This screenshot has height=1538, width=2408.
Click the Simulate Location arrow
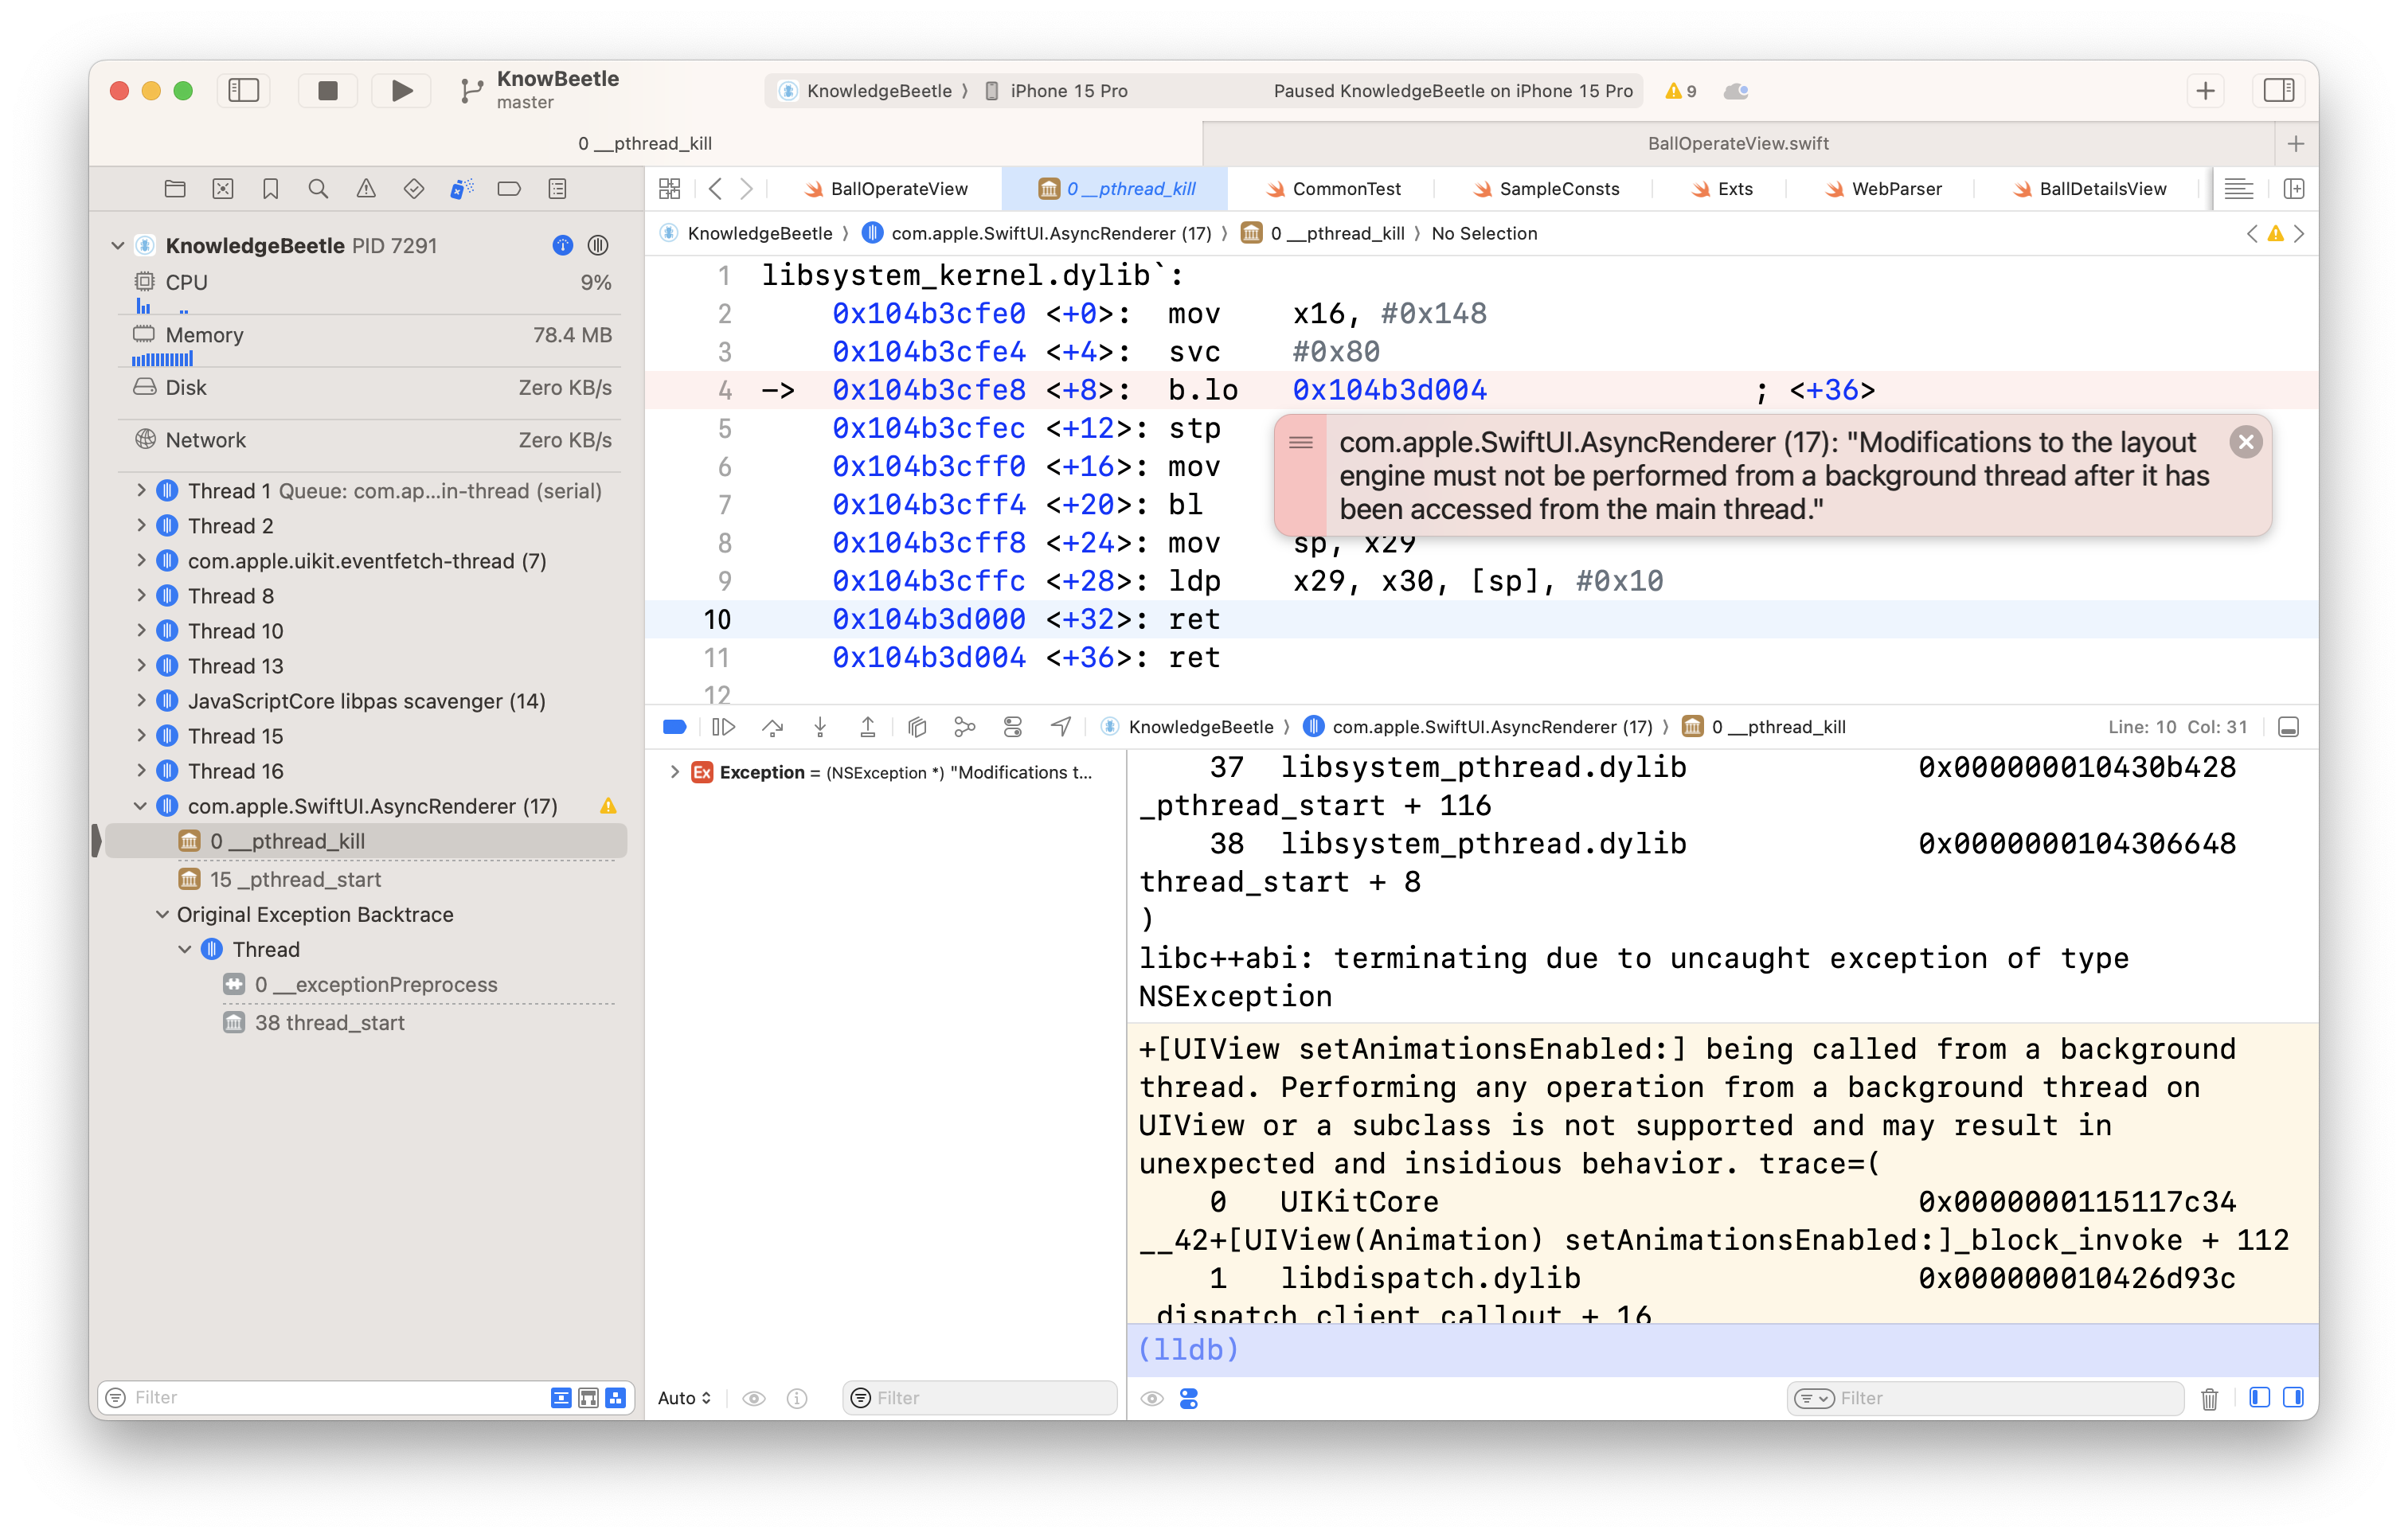pyautogui.click(x=1061, y=727)
